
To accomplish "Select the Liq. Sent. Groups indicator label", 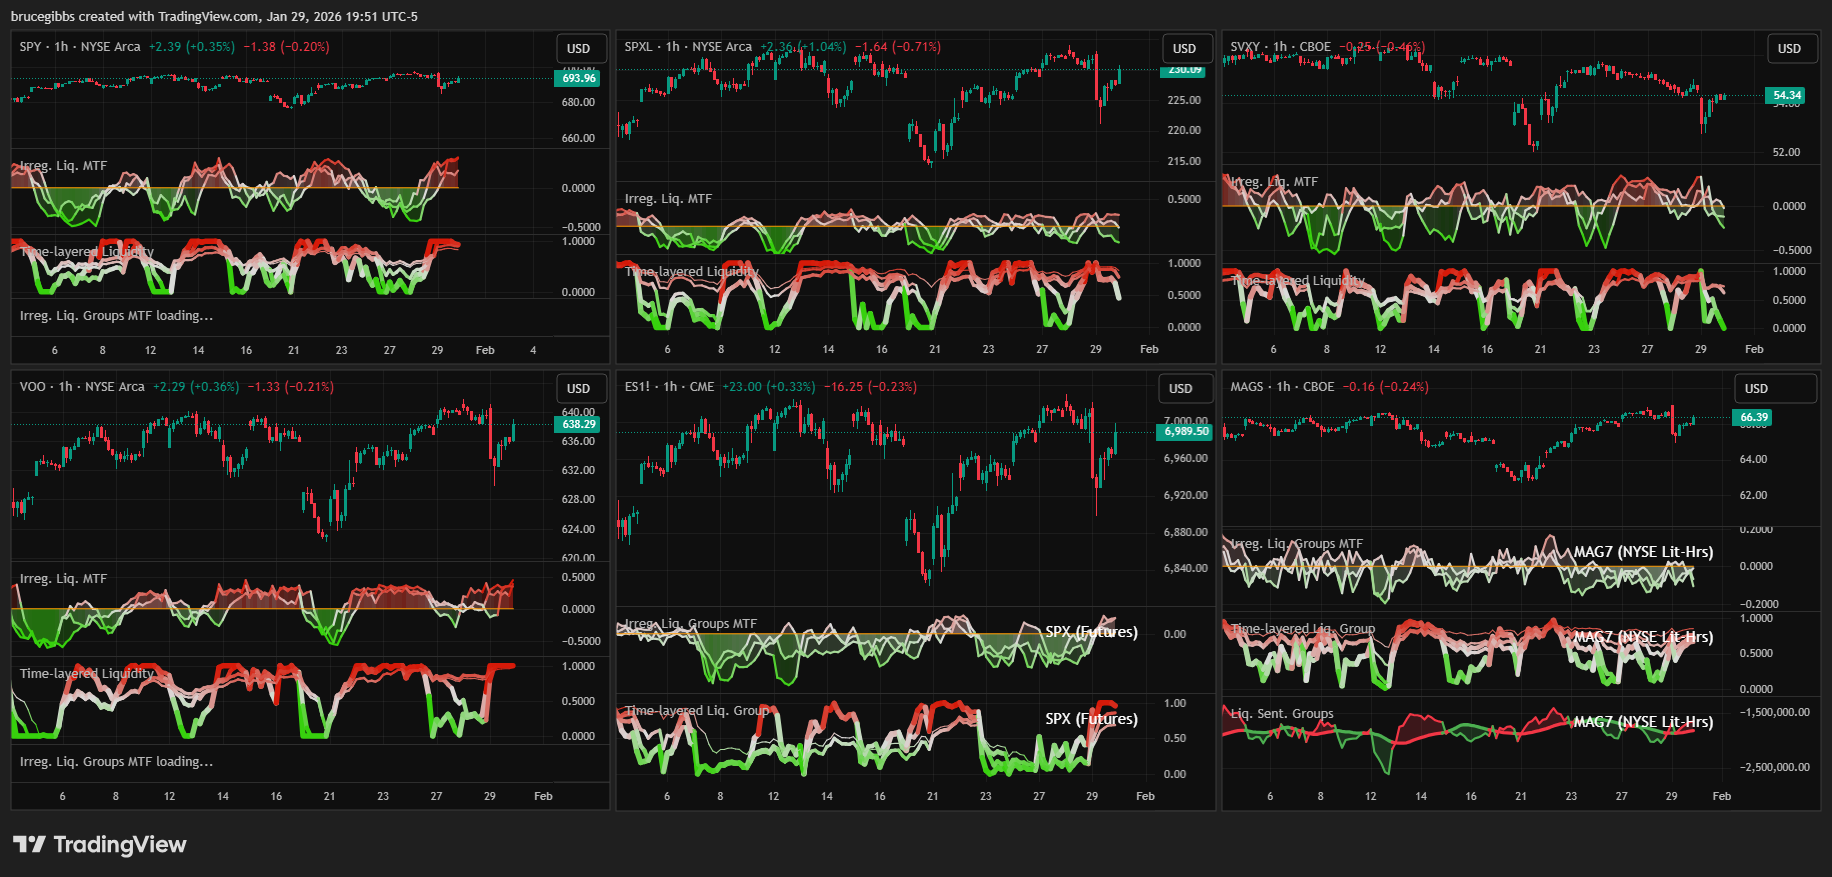I will click(x=1282, y=714).
